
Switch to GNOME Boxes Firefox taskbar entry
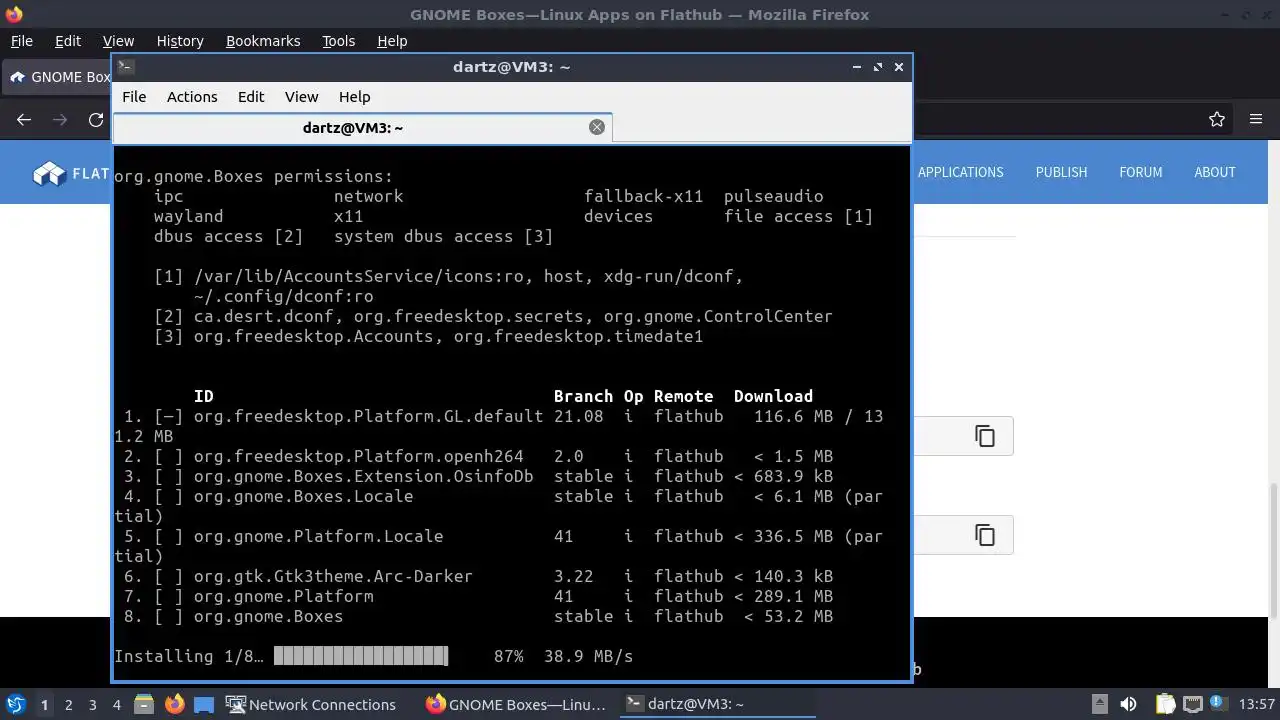516,704
